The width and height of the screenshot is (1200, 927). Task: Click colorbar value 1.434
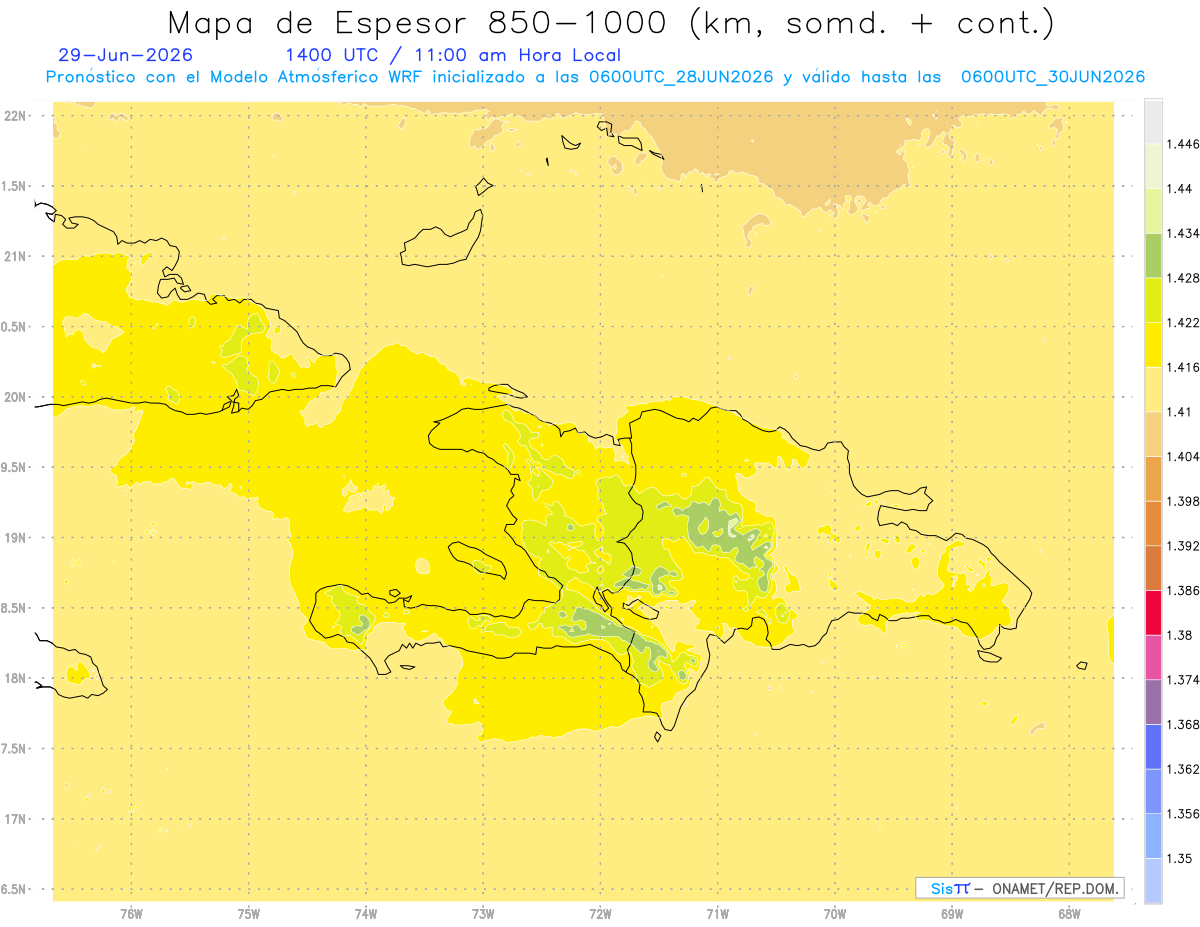click(x=1184, y=233)
